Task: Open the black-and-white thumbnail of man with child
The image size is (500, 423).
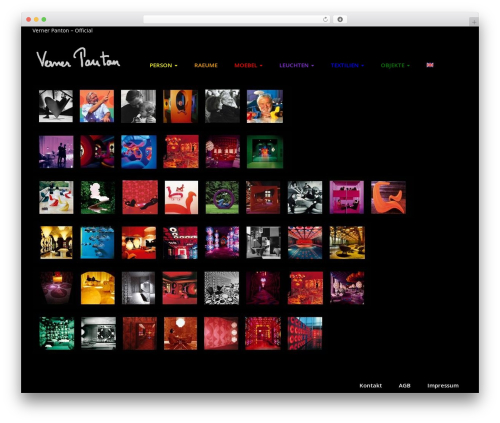Action: 138,106
